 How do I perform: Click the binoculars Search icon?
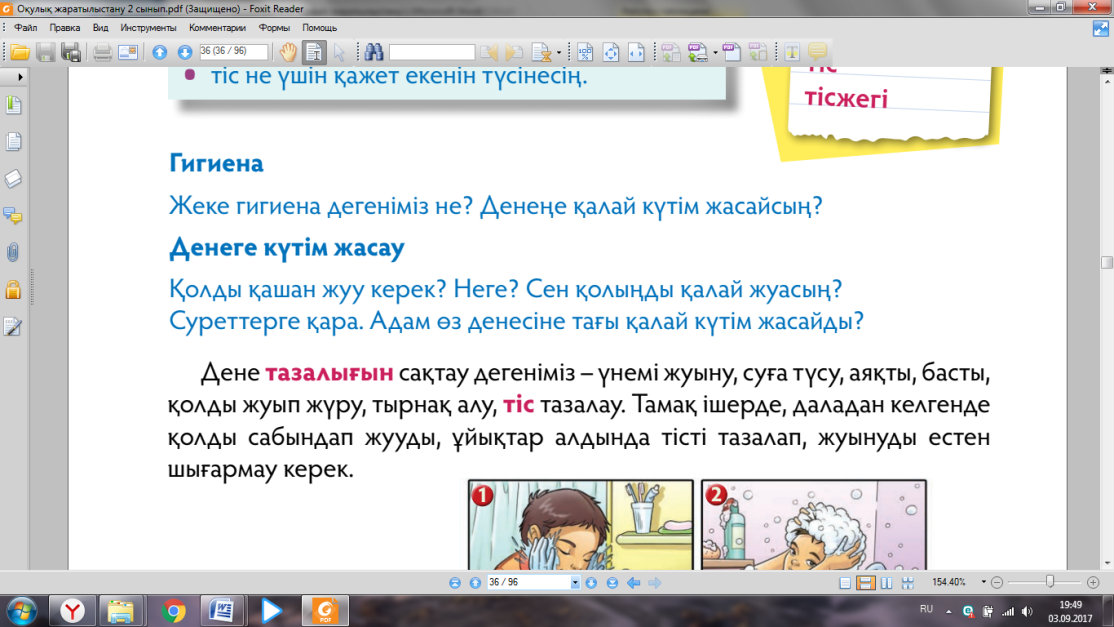tap(374, 52)
